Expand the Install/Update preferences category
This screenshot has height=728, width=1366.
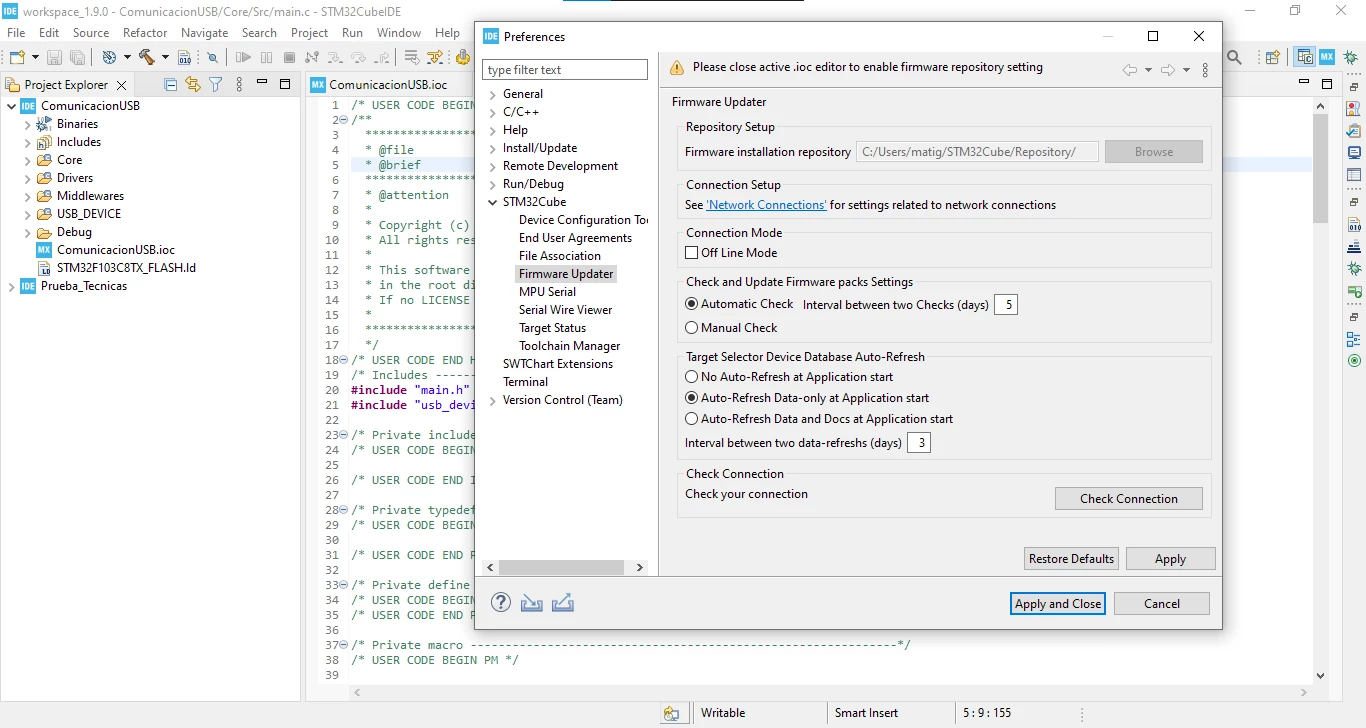[493, 149]
